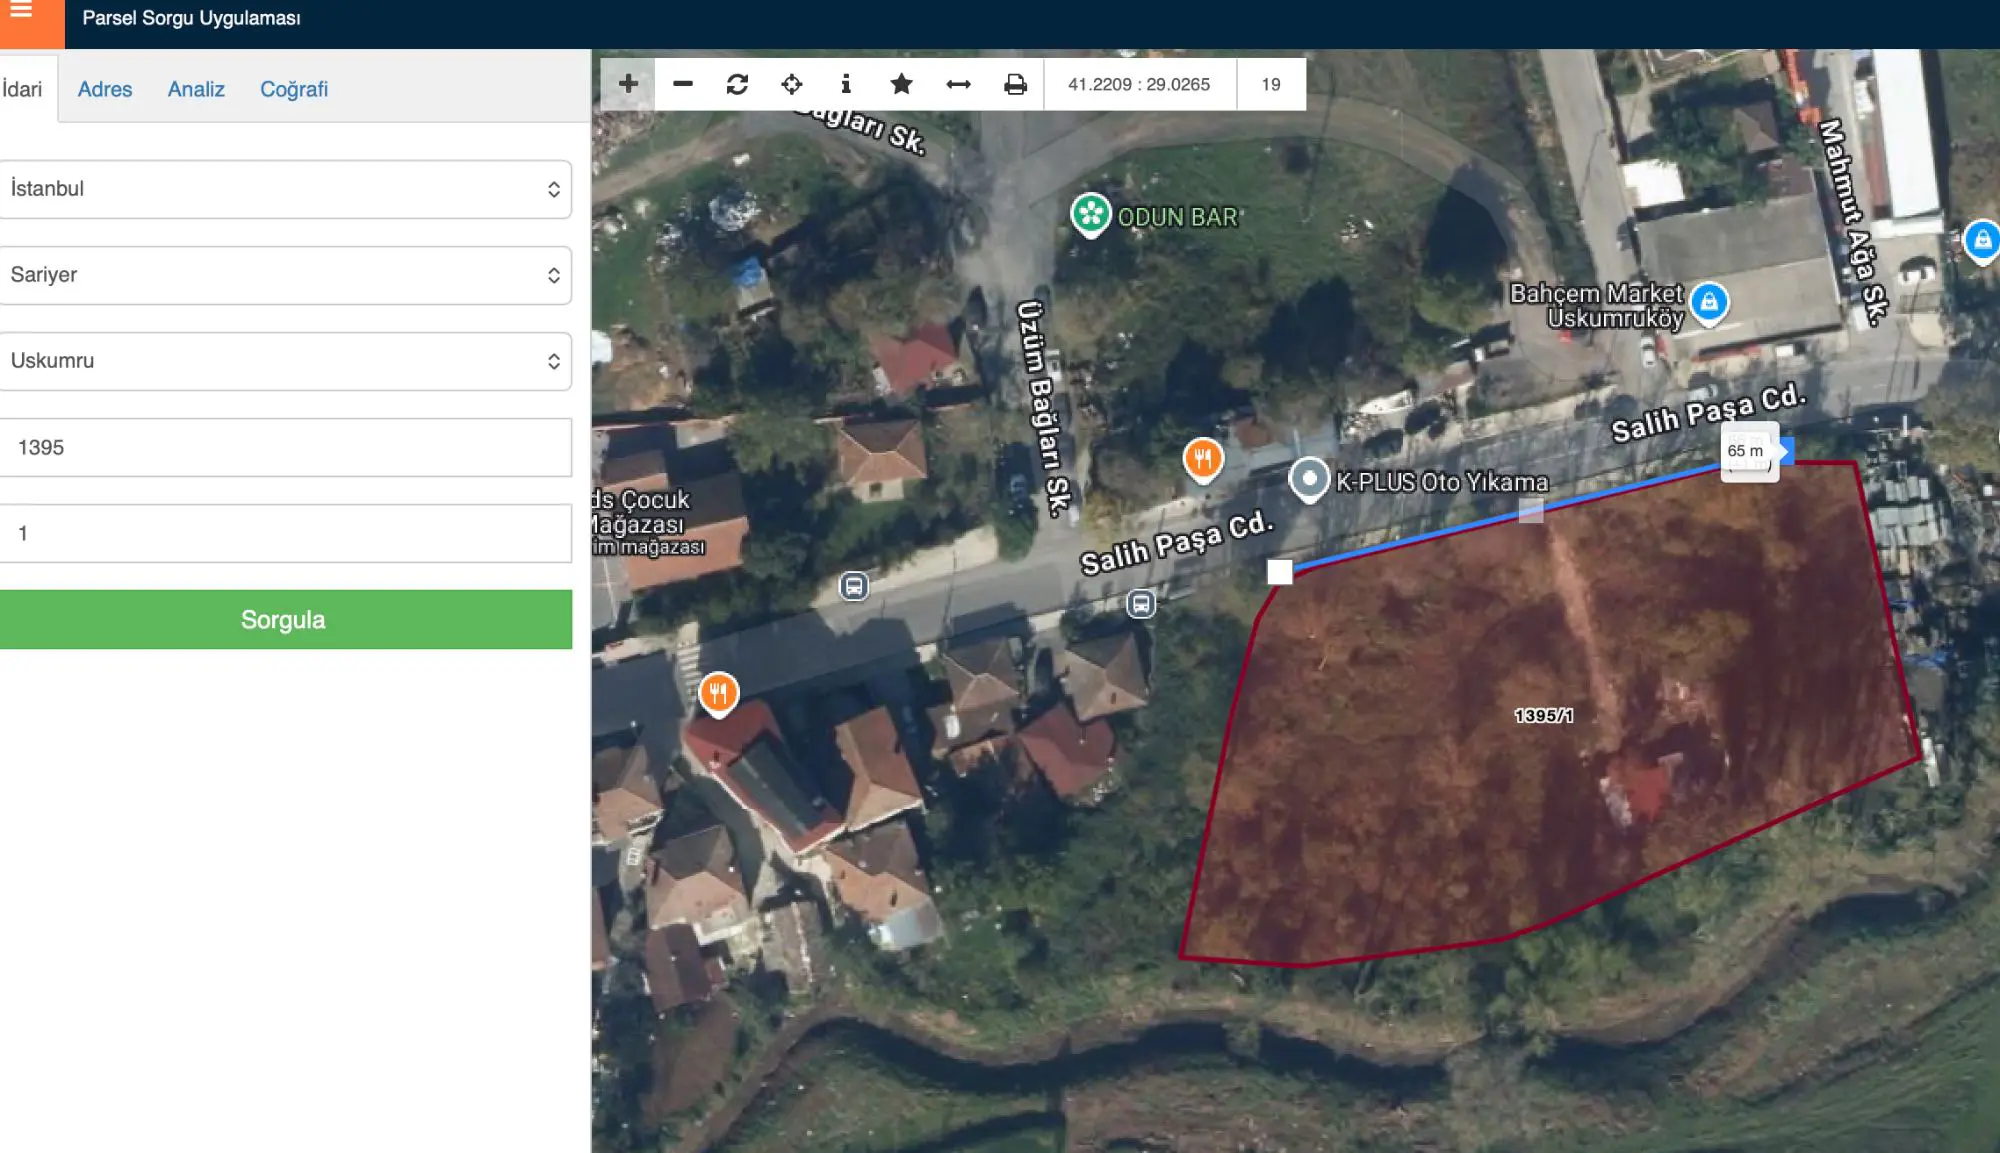The height and width of the screenshot is (1153, 2000).
Task: Click the star favorites icon
Action: (x=901, y=84)
